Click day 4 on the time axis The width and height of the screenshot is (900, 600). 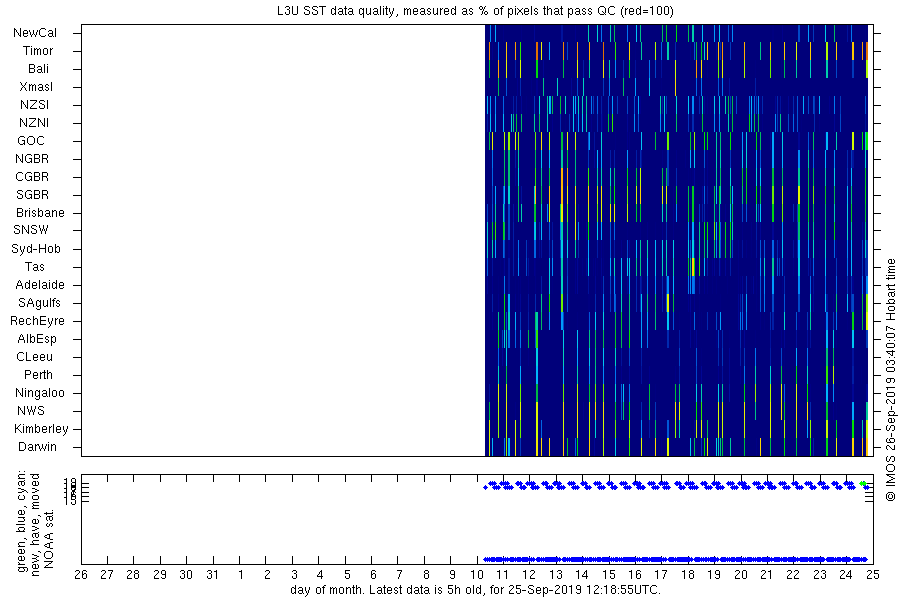coord(320,575)
